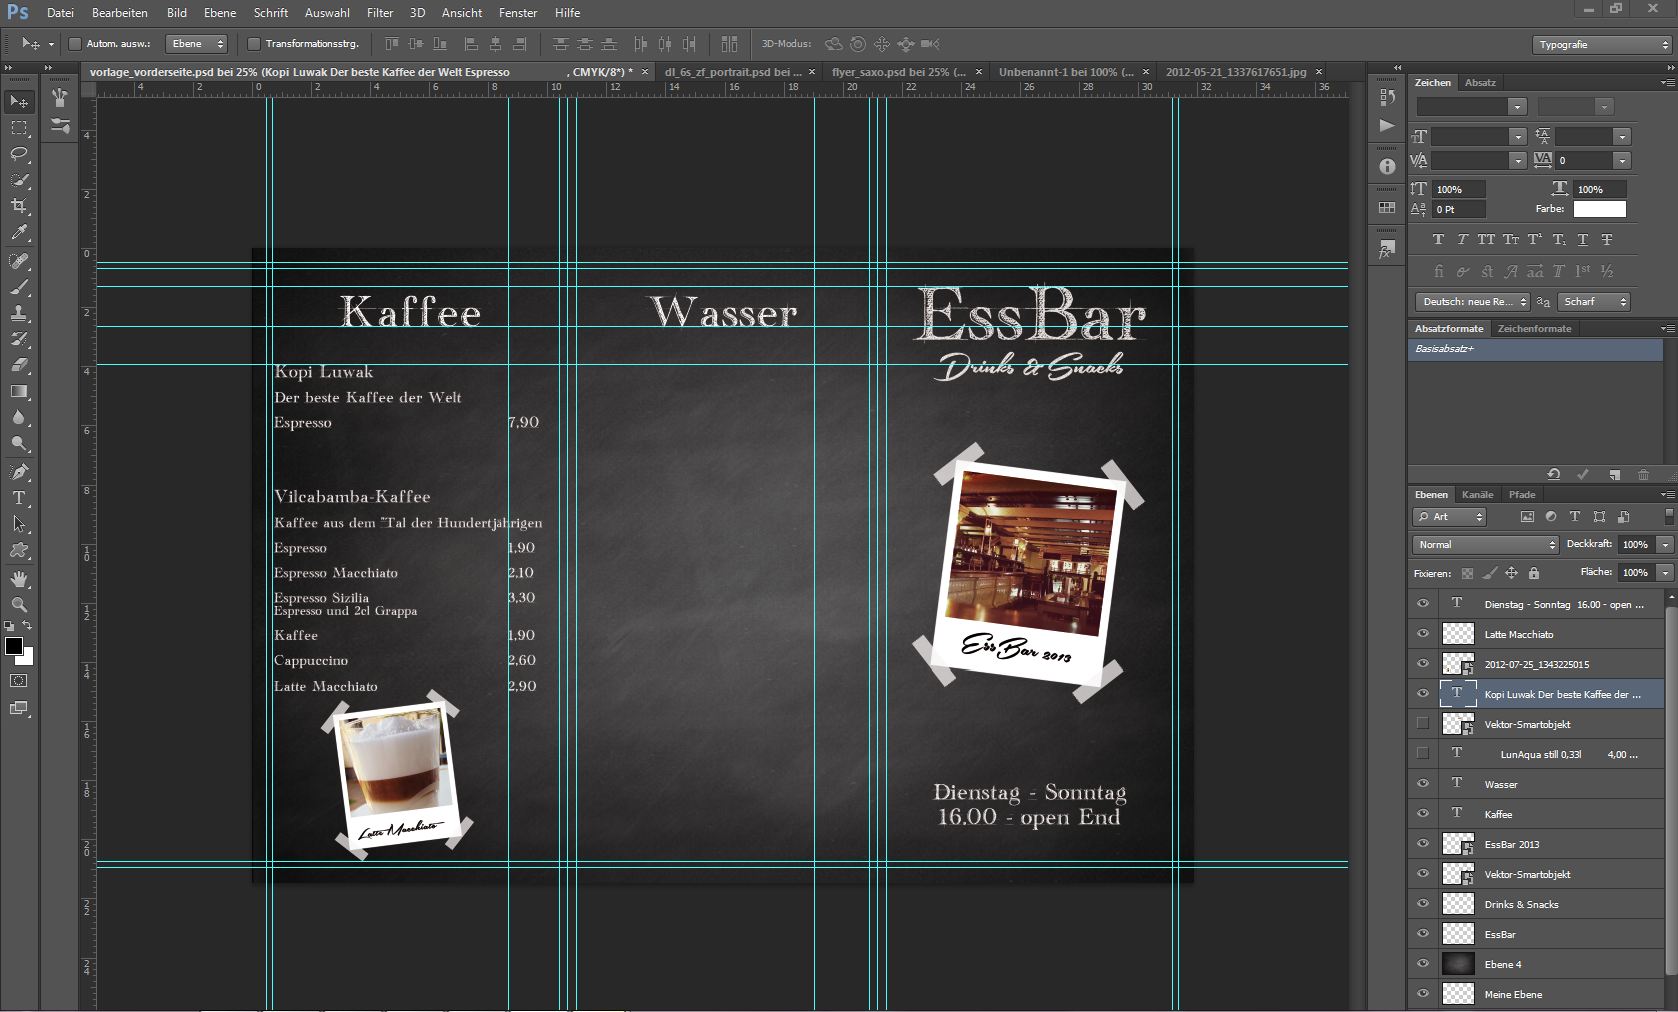Select the Pen tool
This screenshot has width=1678, height=1012.
19,471
